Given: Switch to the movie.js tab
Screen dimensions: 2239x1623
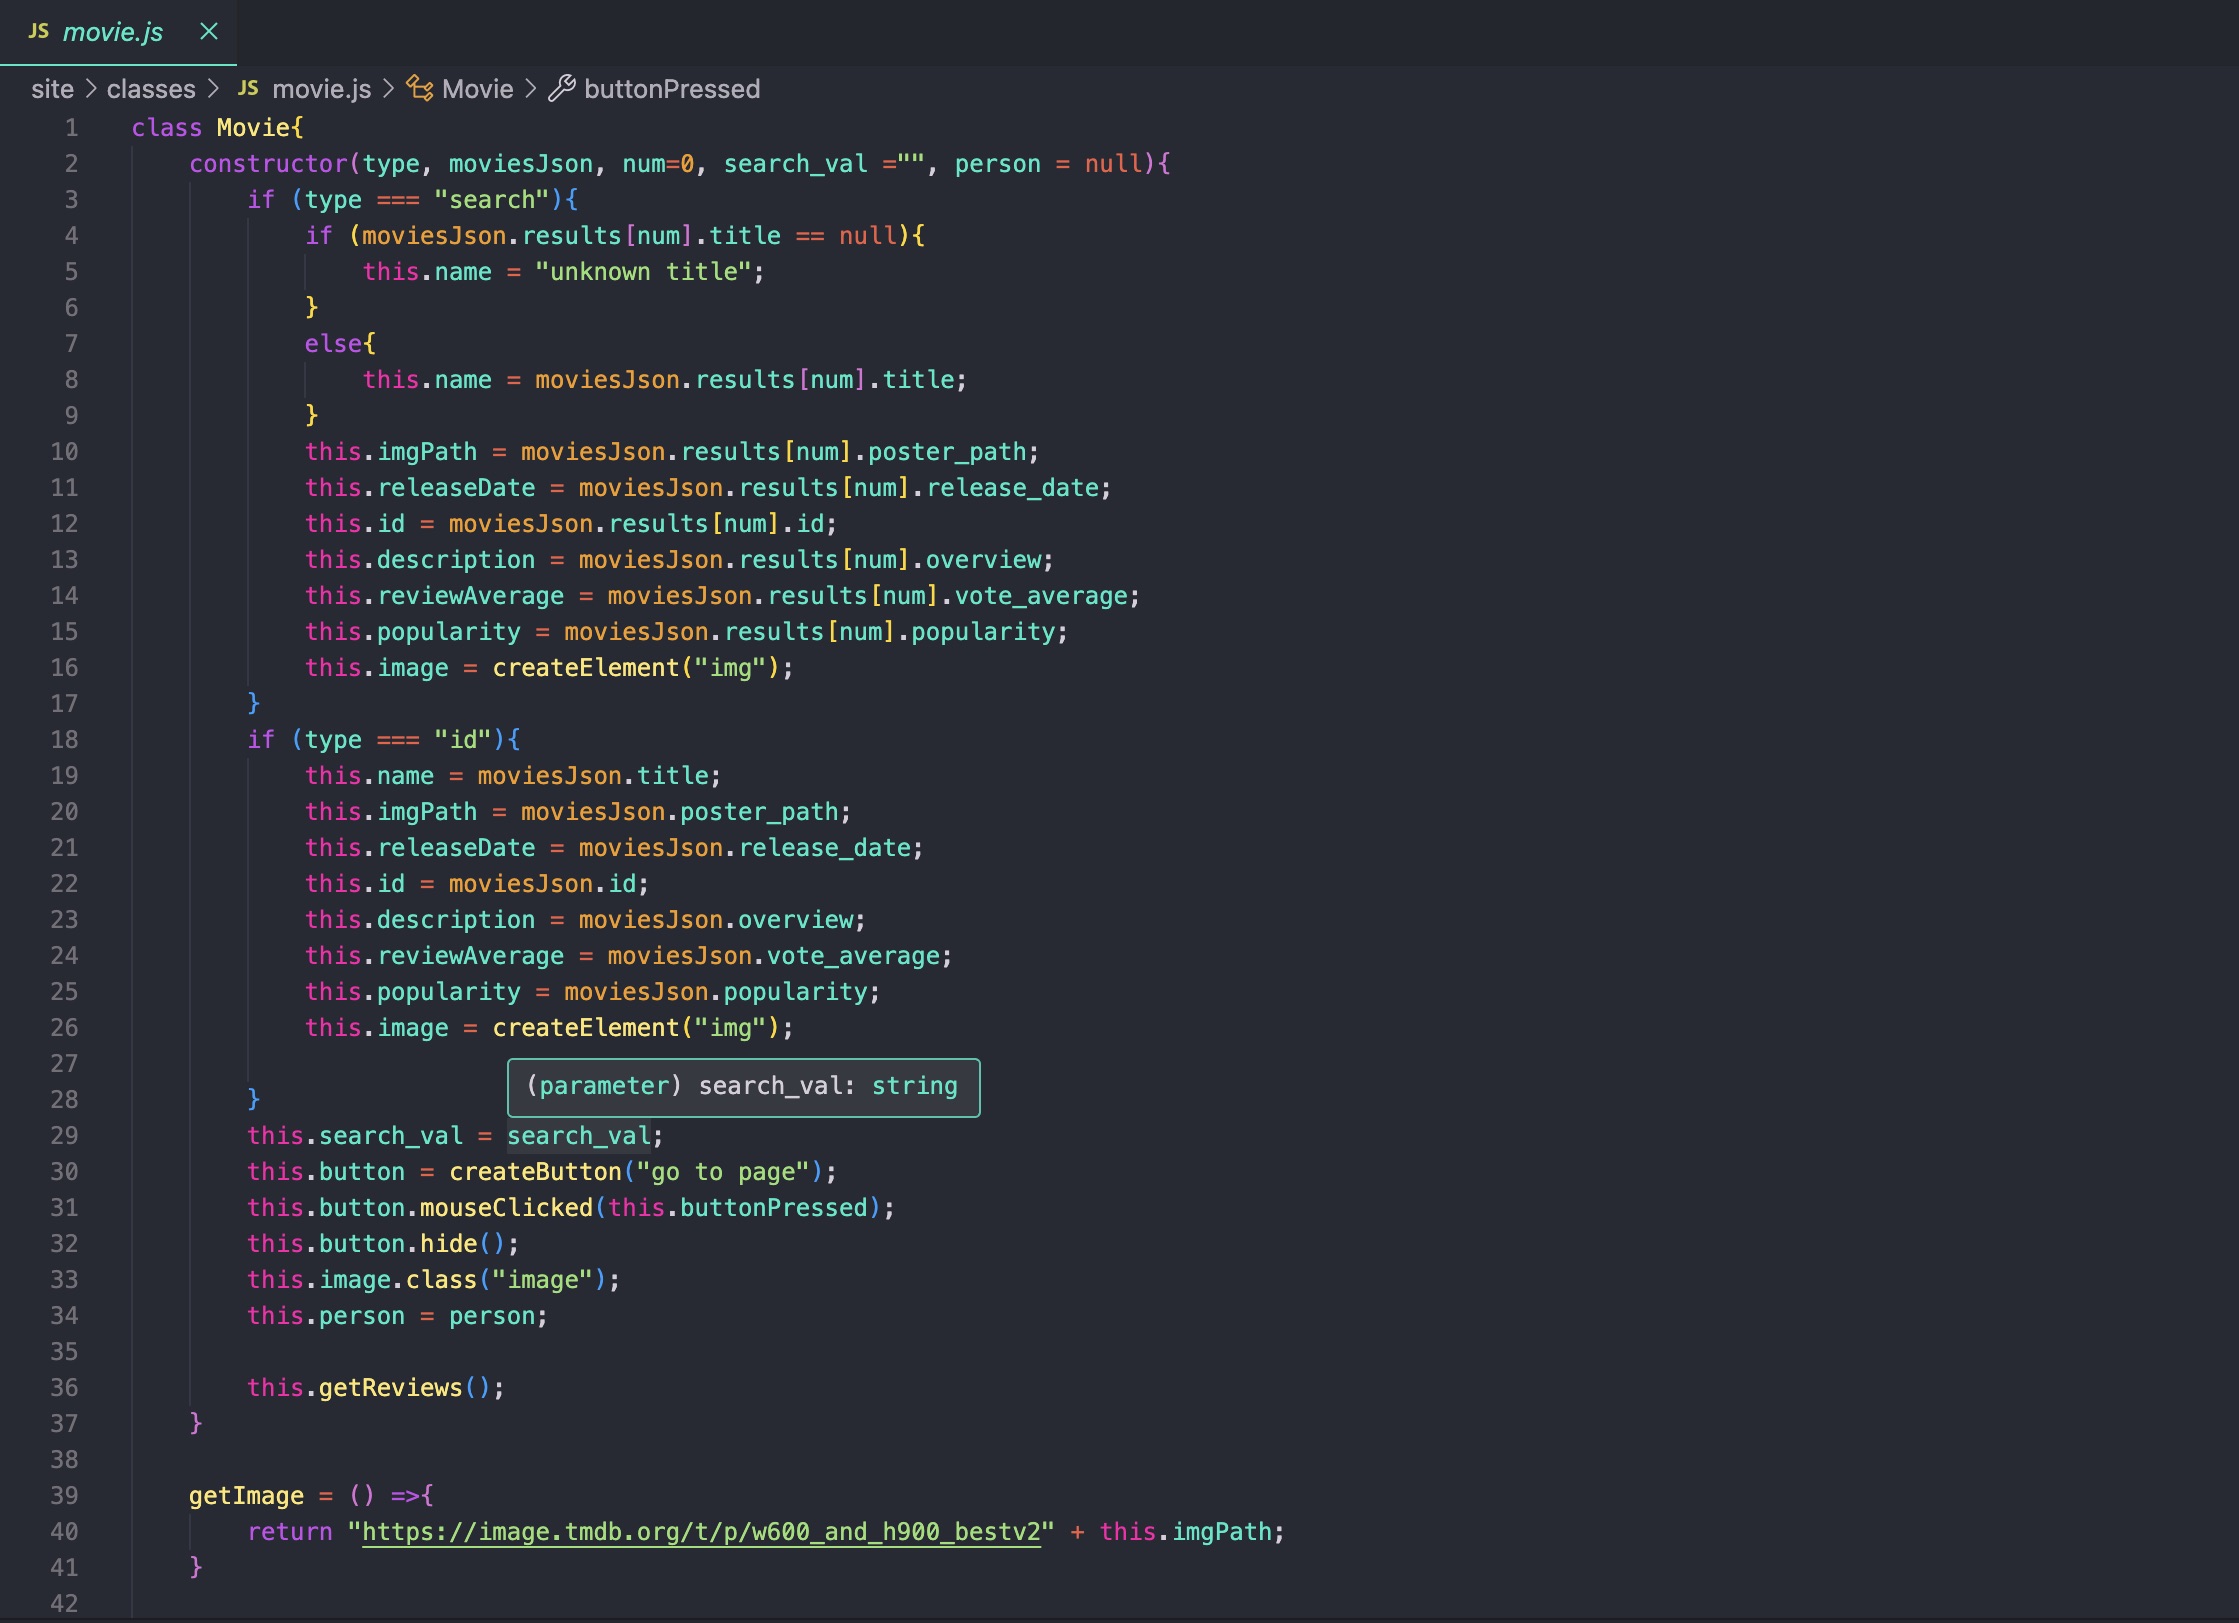Looking at the screenshot, I should coord(115,32).
